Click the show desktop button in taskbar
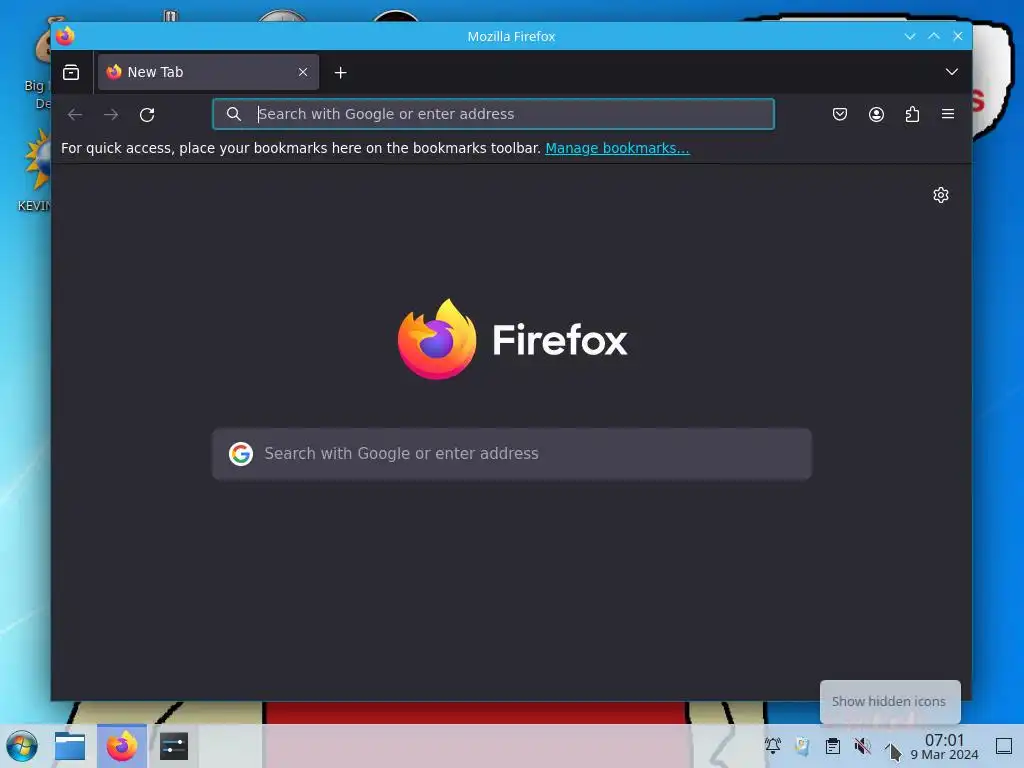 pos(1004,745)
